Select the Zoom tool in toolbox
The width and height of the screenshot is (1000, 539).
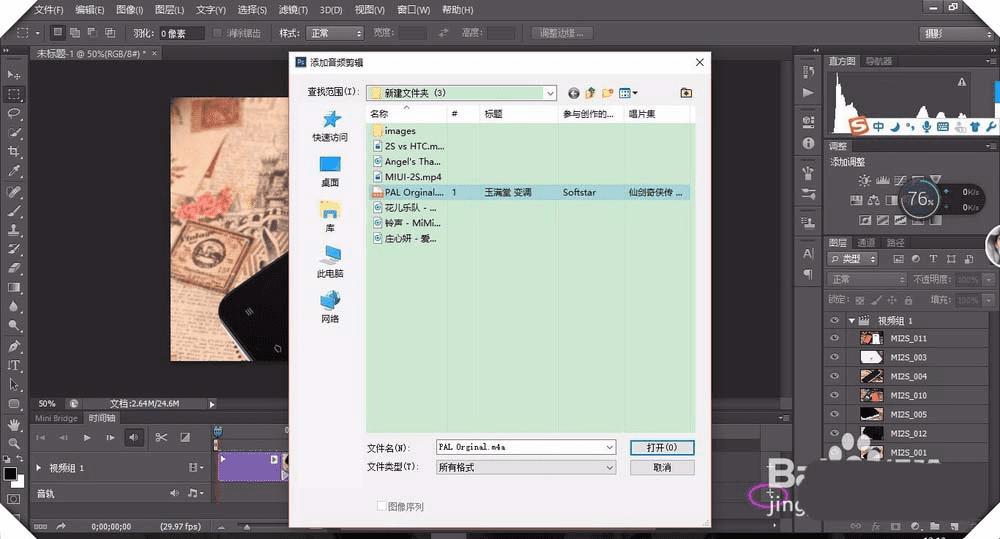(x=14, y=443)
